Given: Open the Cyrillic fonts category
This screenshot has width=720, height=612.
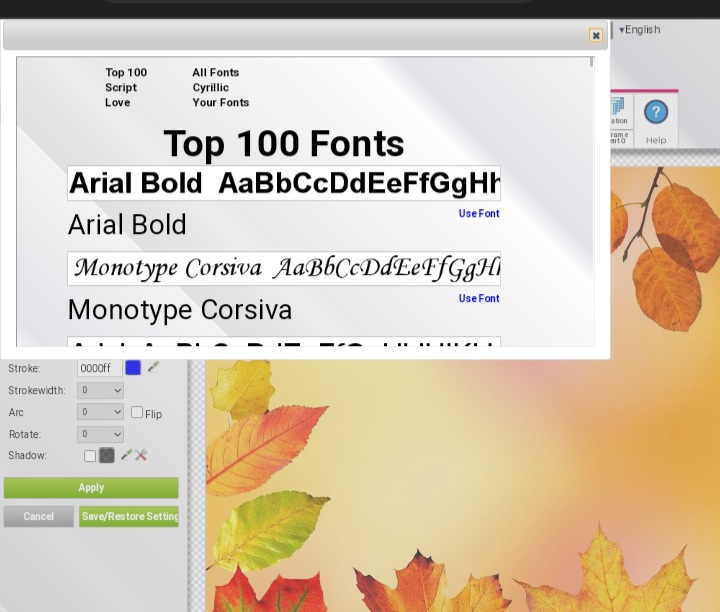Looking at the screenshot, I should pos(210,88).
